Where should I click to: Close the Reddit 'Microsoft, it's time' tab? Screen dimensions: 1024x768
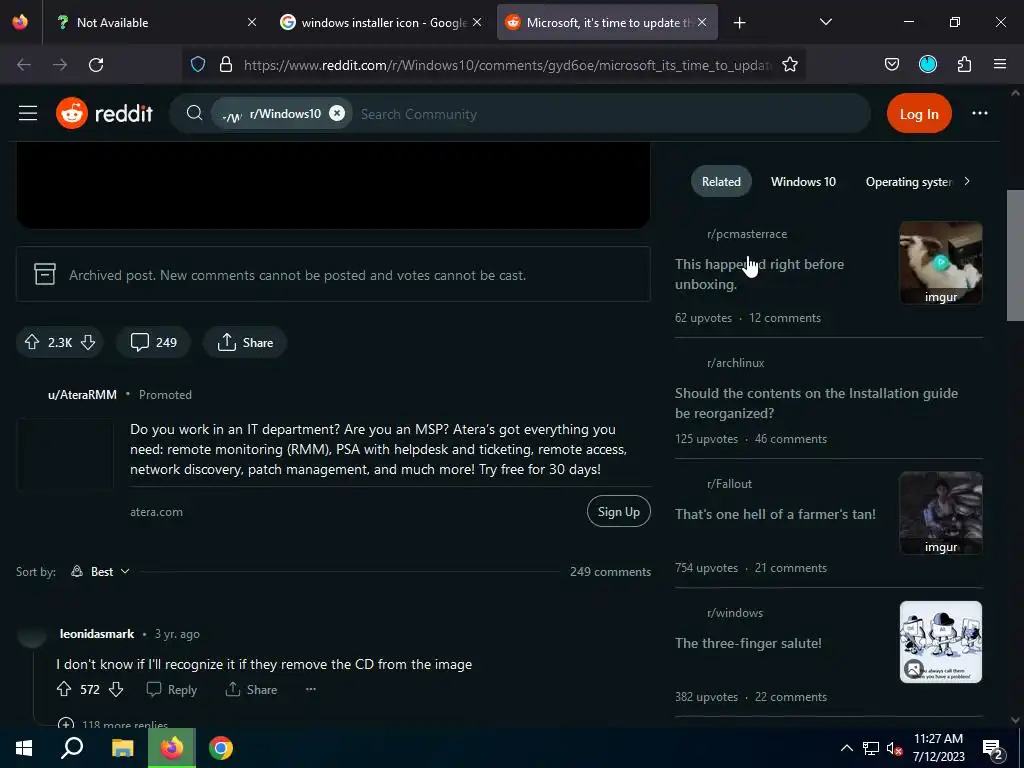(x=701, y=22)
